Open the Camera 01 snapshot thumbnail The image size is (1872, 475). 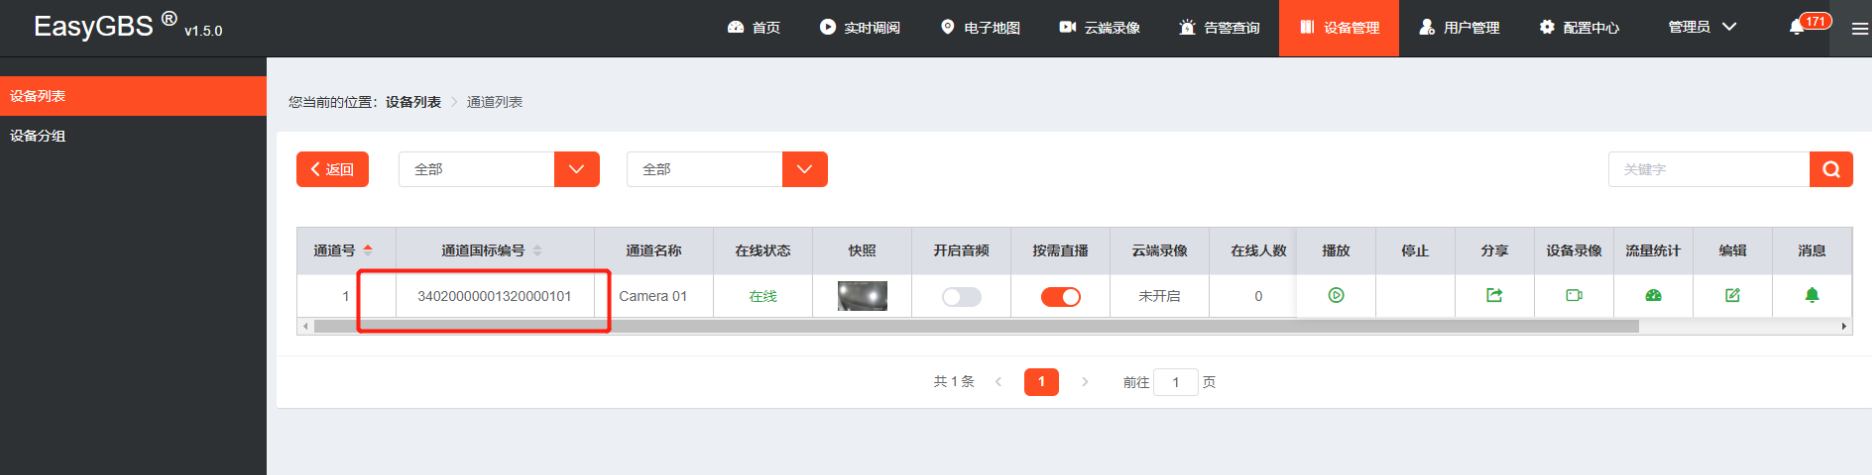click(862, 296)
